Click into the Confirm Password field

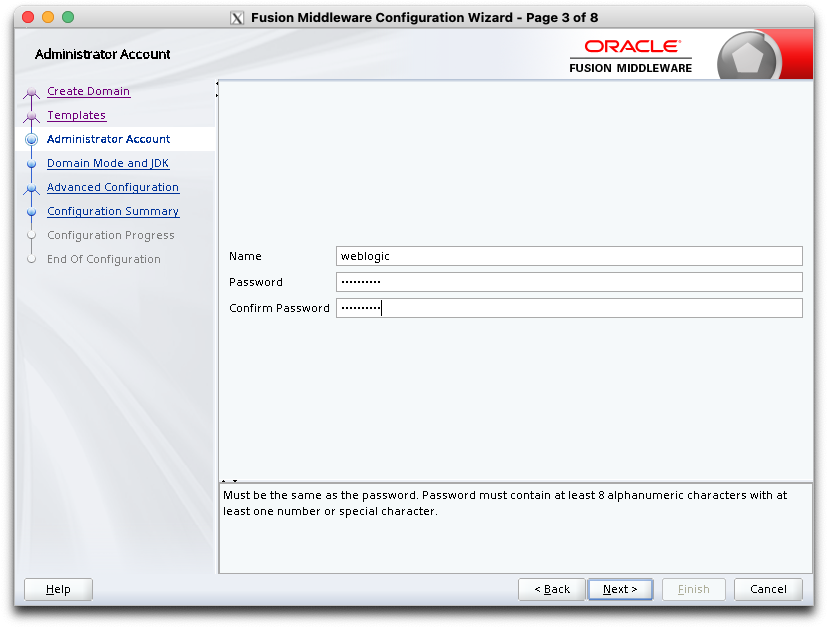coord(569,308)
